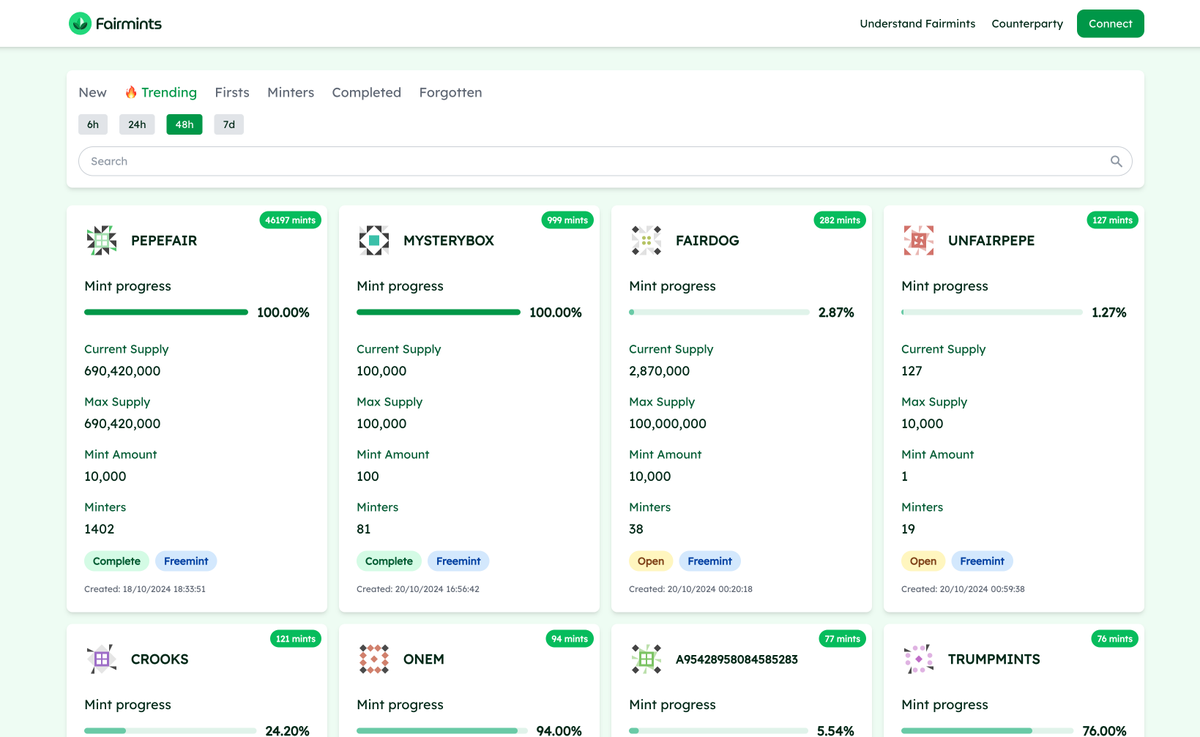Open the TRUMPMINTS token identicon
1200x737 pixels.
[x=918, y=660]
